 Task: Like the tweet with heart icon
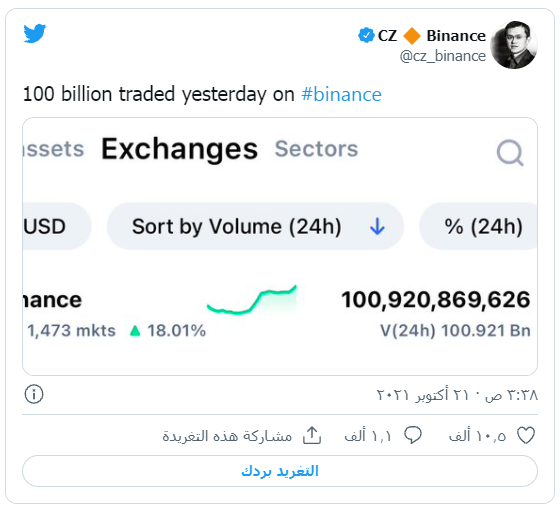tap(526, 435)
